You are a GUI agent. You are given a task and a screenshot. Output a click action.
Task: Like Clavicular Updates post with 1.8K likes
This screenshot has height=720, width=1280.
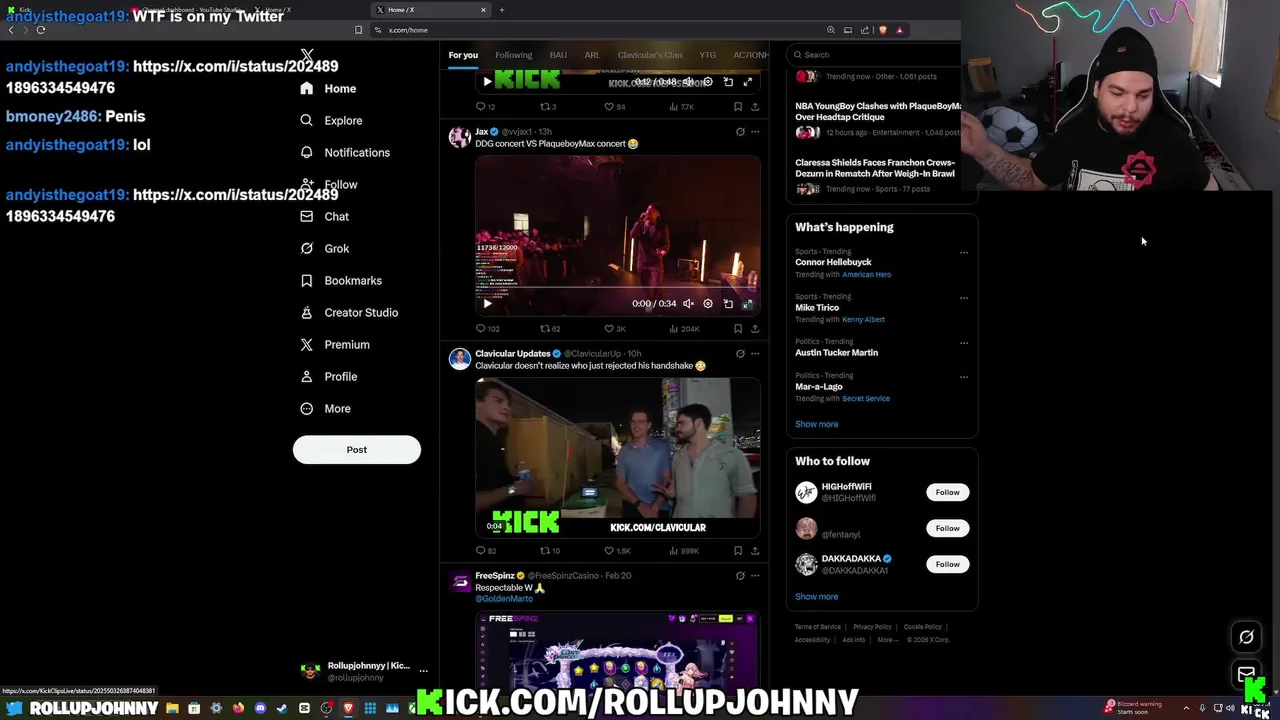pos(617,551)
